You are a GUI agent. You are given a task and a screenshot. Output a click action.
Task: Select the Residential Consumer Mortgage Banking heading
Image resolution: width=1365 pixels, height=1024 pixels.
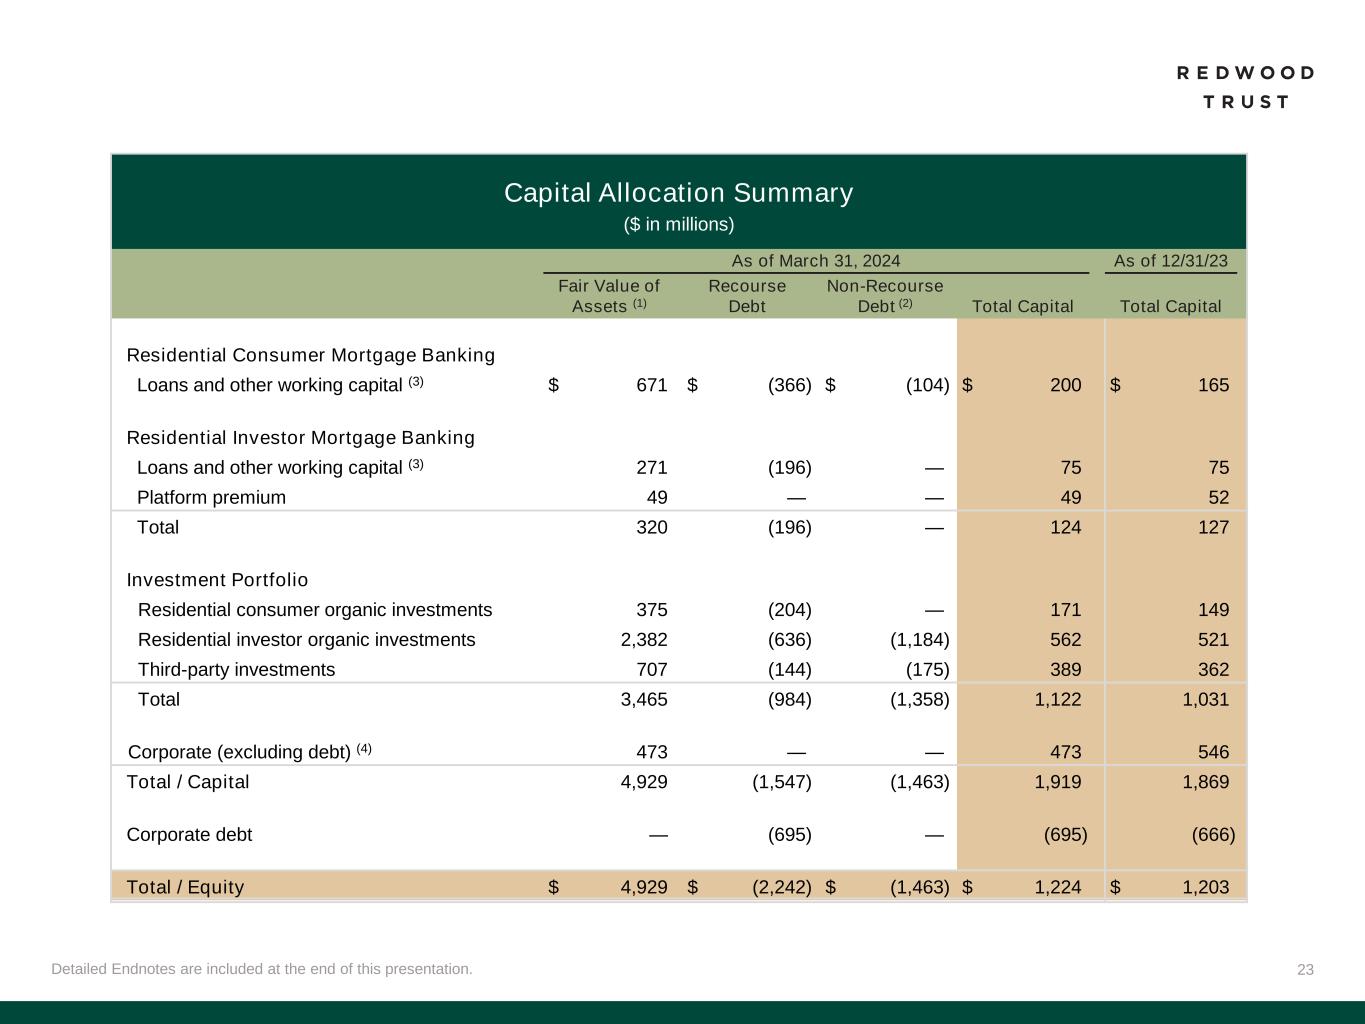(x=310, y=355)
